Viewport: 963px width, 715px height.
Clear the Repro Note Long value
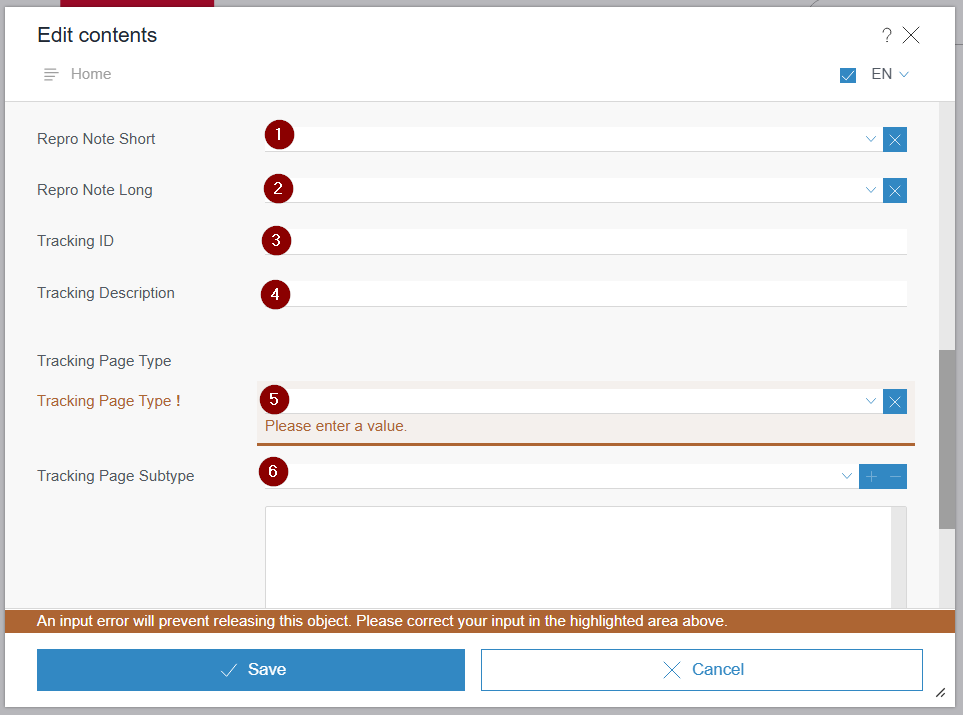coord(895,190)
